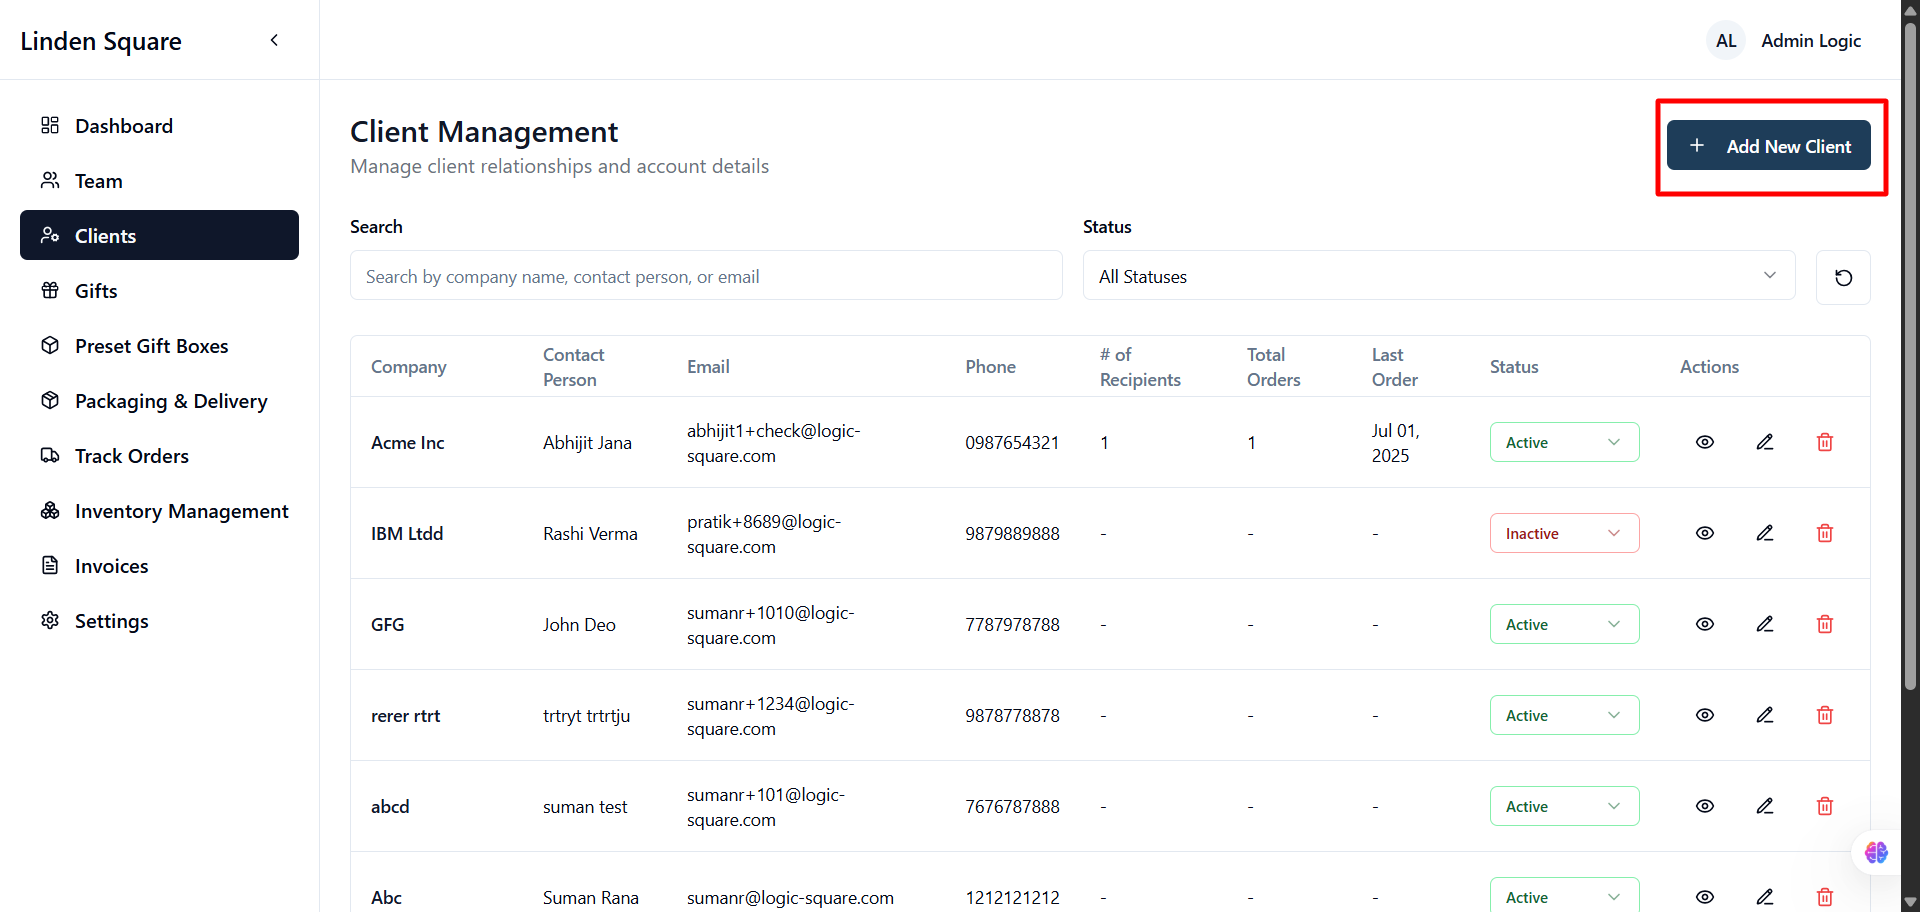1920x912 pixels.
Task: Click Add New Client button
Action: pyautogui.click(x=1768, y=146)
